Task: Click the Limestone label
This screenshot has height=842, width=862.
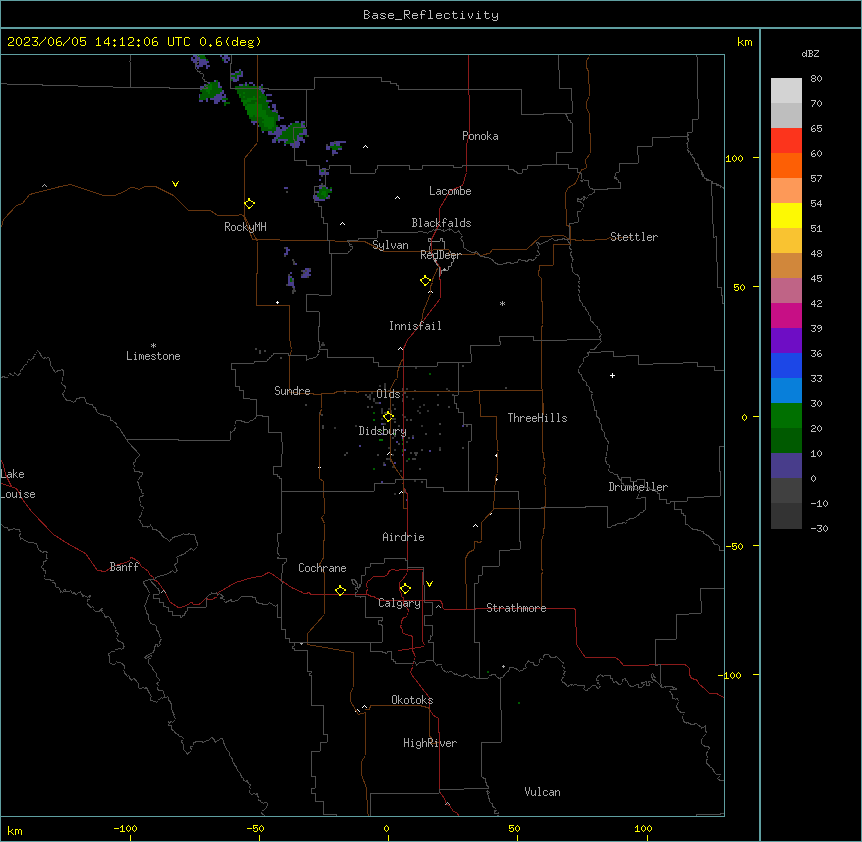Action: point(153,356)
